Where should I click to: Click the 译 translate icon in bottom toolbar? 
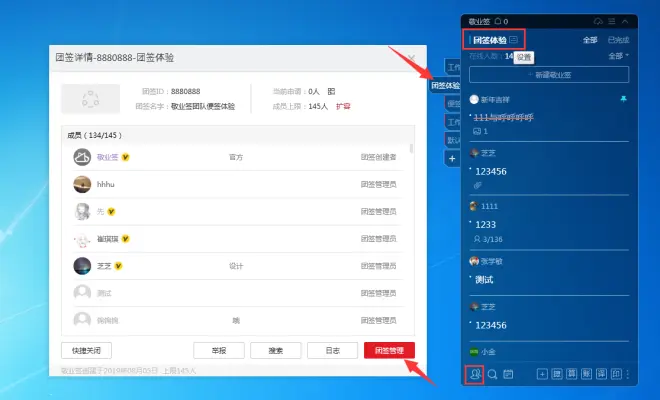pyautogui.click(x=601, y=374)
